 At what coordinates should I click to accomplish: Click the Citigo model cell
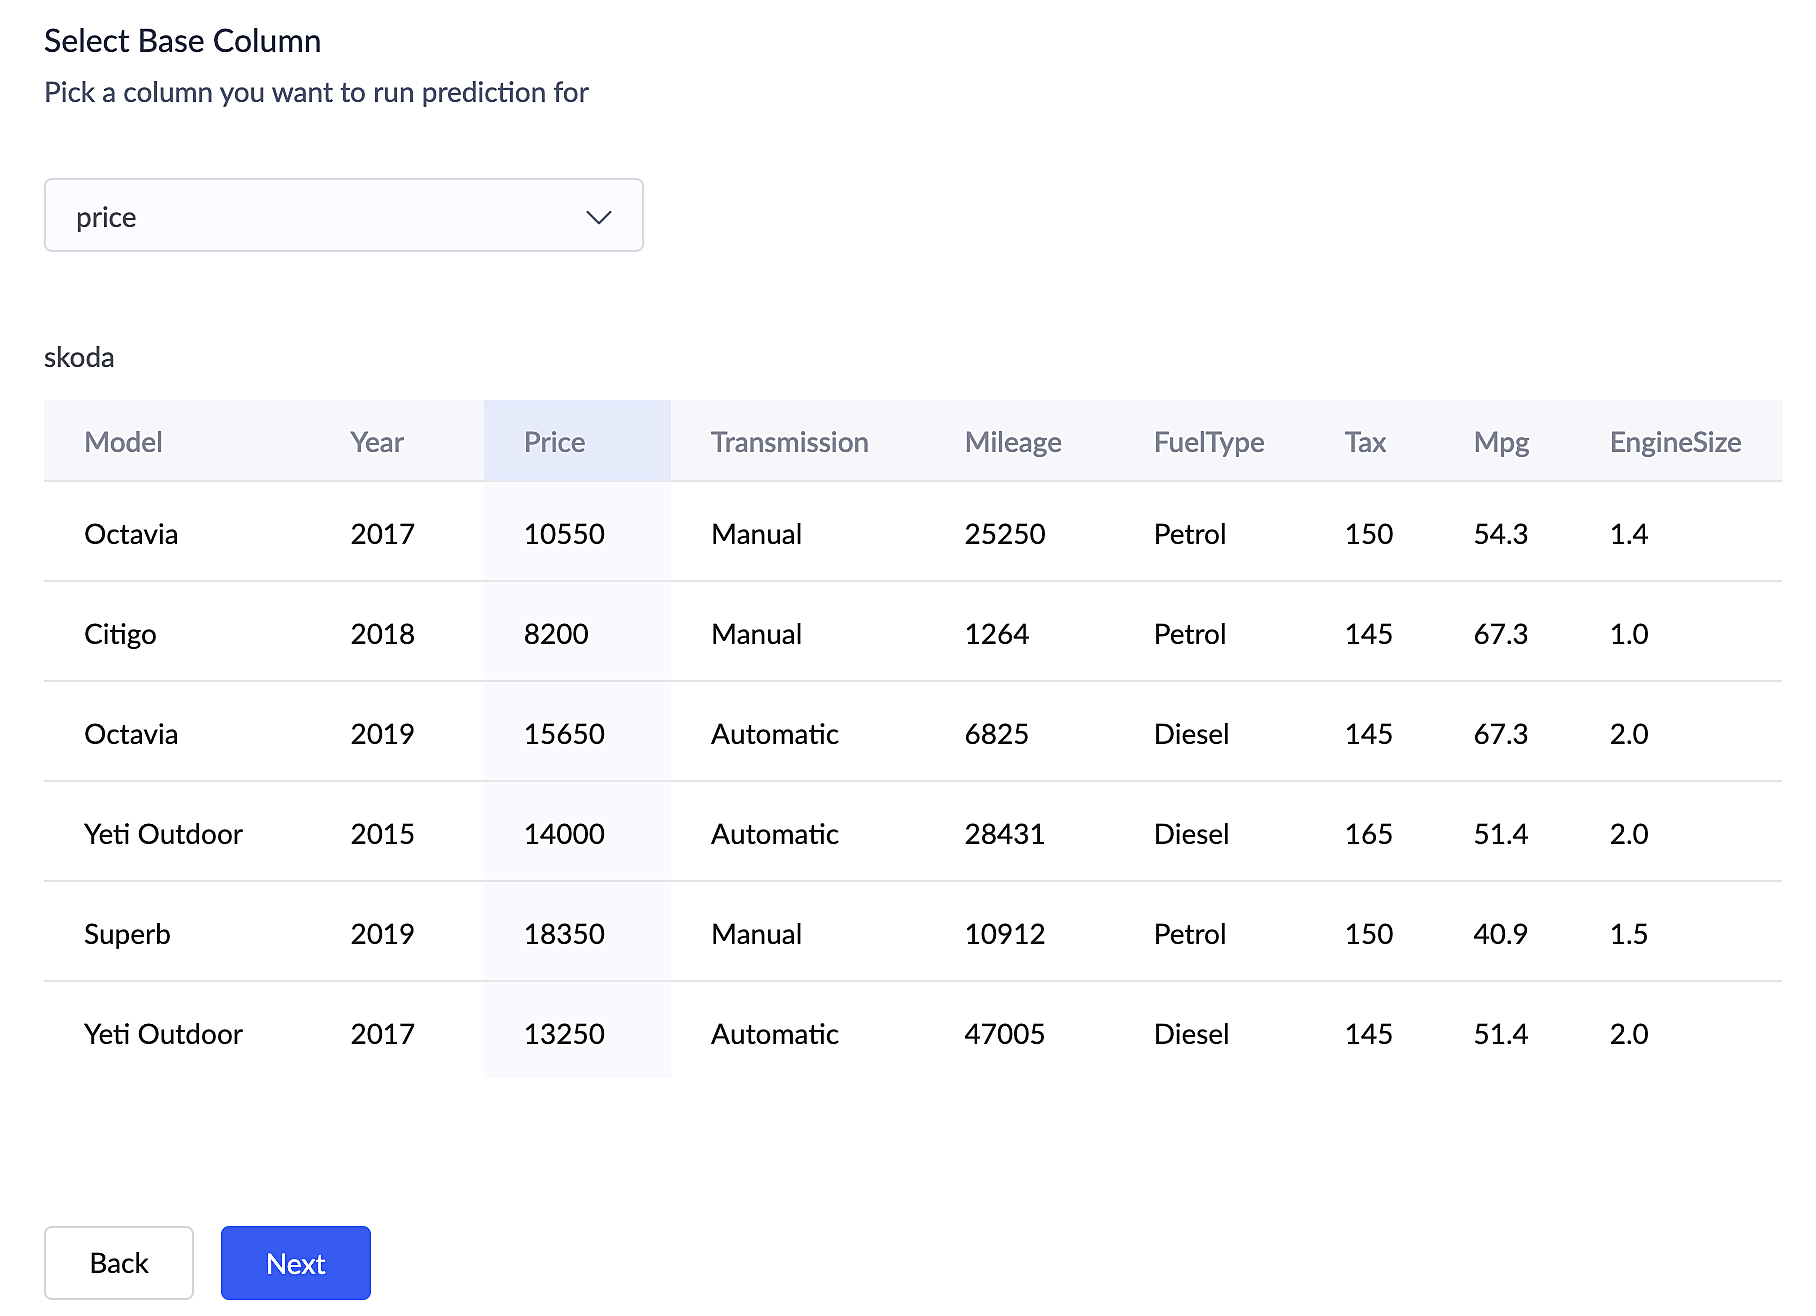pos(120,634)
